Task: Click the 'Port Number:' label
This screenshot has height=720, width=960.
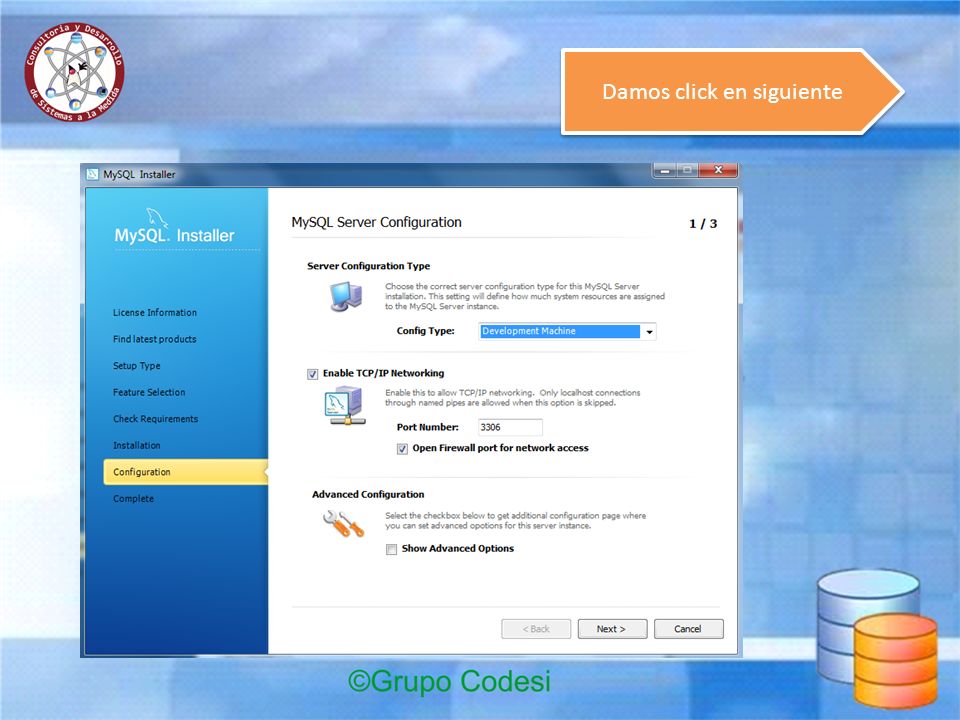Action: [427, 427]
